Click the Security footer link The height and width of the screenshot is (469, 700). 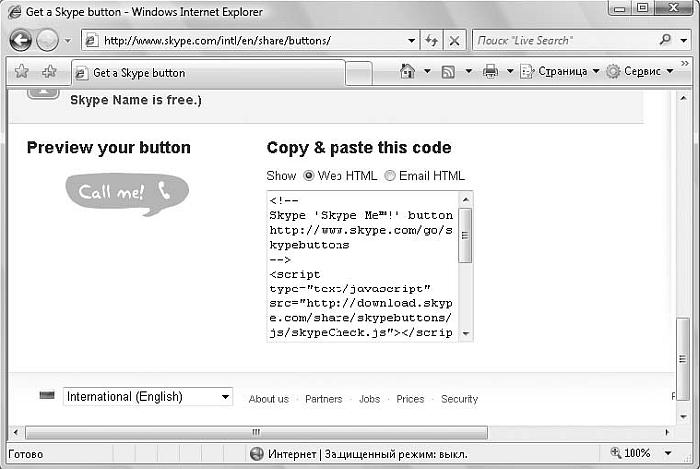(x=459, y=399)
